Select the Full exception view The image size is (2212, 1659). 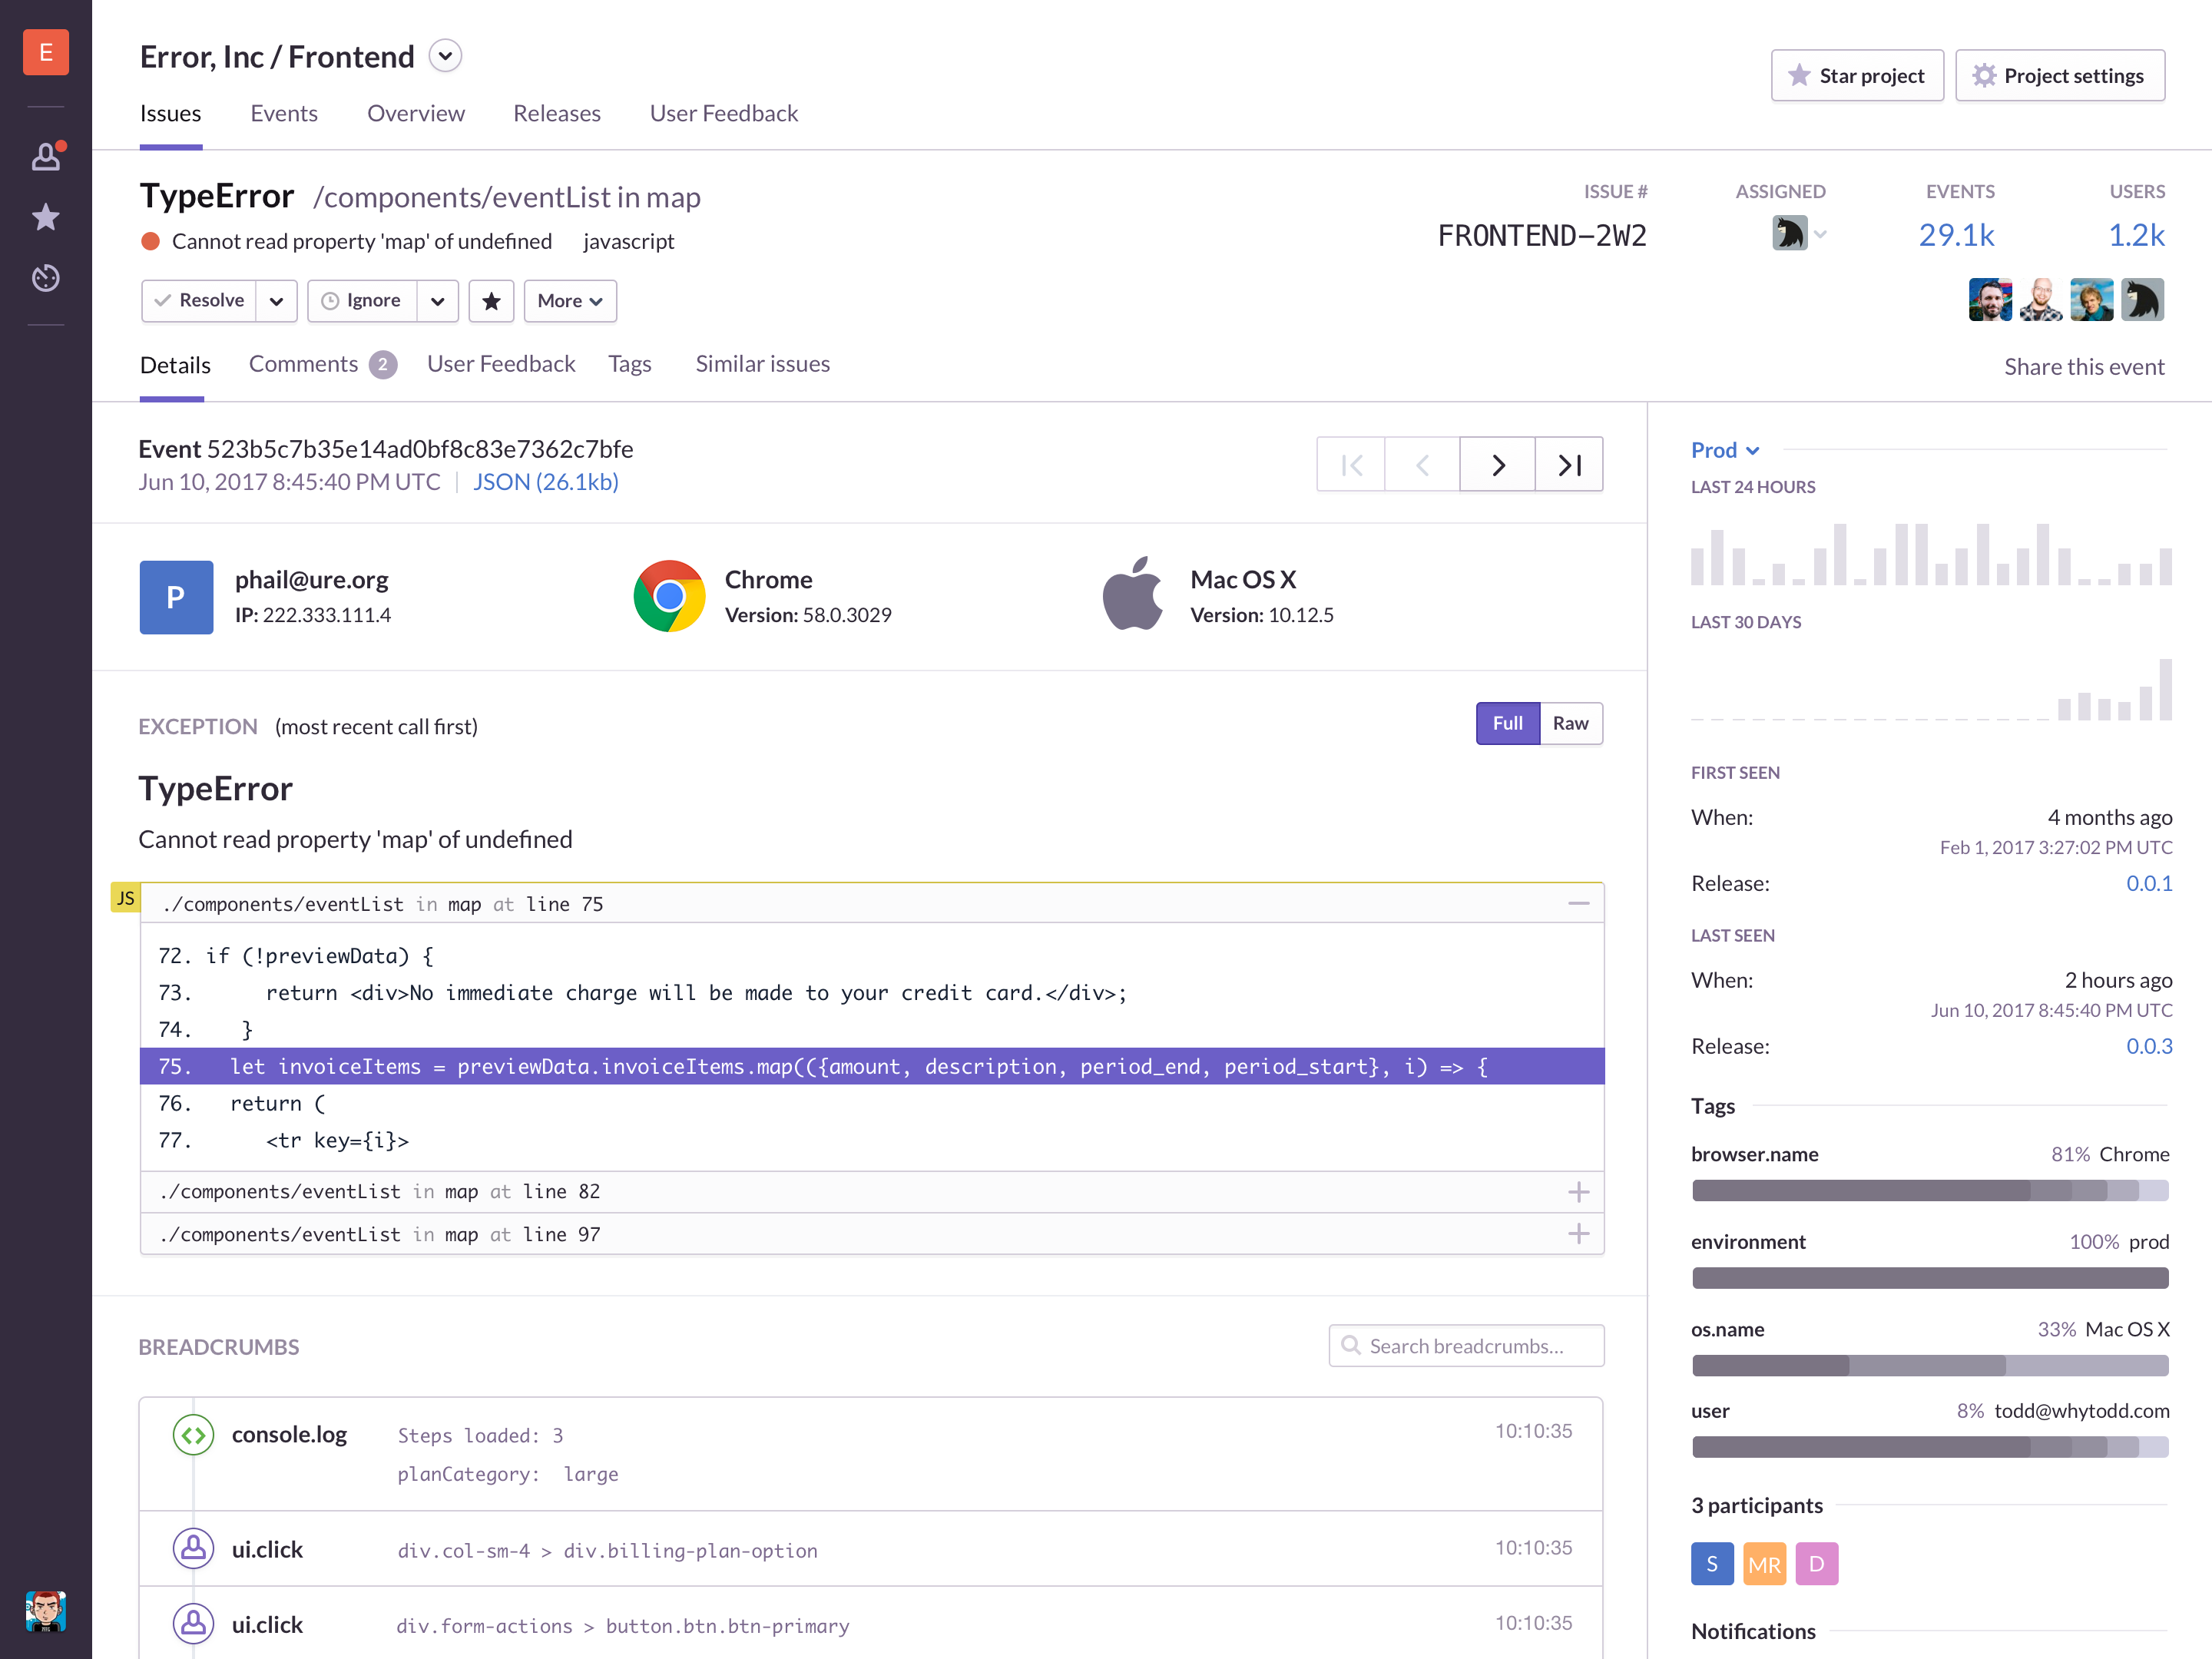coord(1508,723)
